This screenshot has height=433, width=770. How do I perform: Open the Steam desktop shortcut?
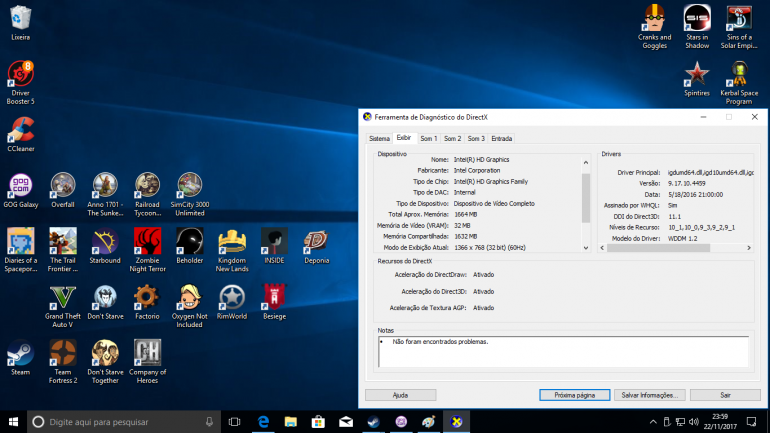(x=20, y=353)
